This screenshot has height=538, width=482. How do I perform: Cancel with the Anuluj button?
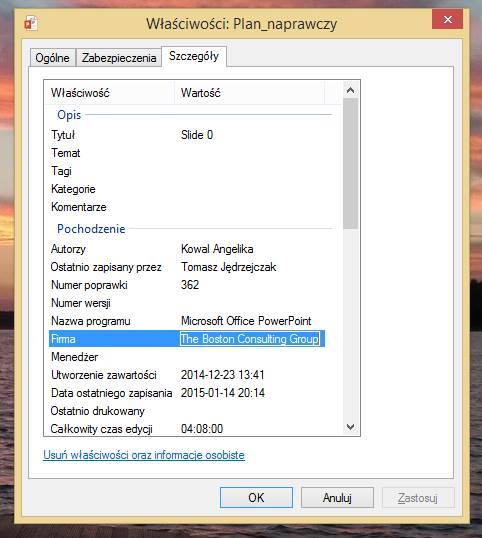coord(337,498)
